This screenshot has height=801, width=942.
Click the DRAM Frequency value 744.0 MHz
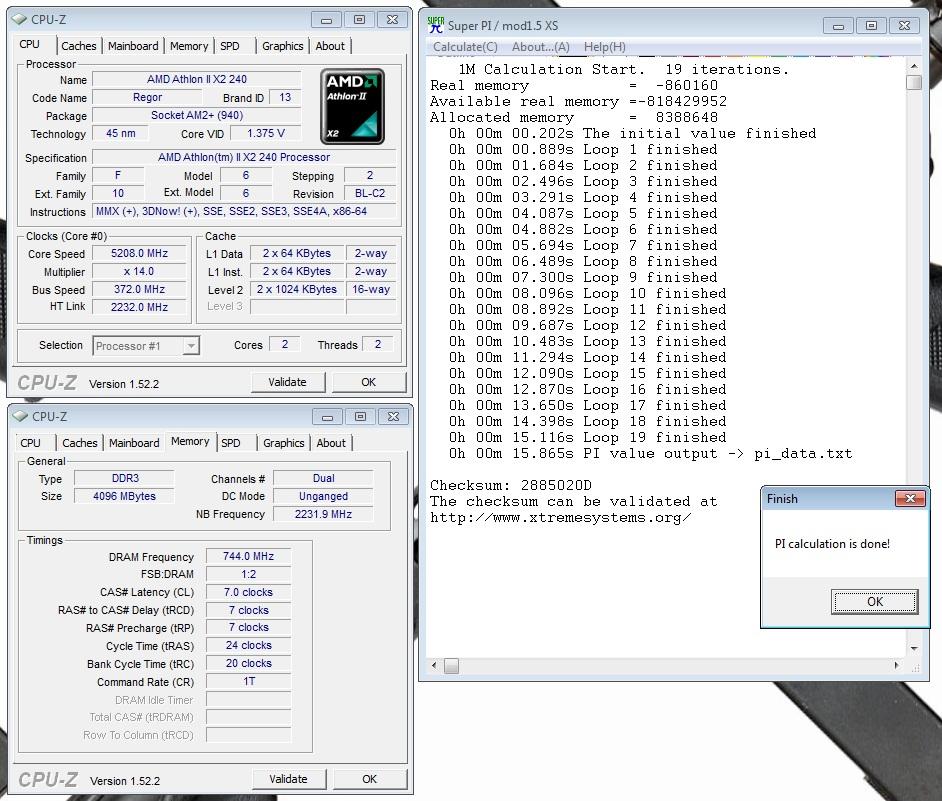[248, 556]
